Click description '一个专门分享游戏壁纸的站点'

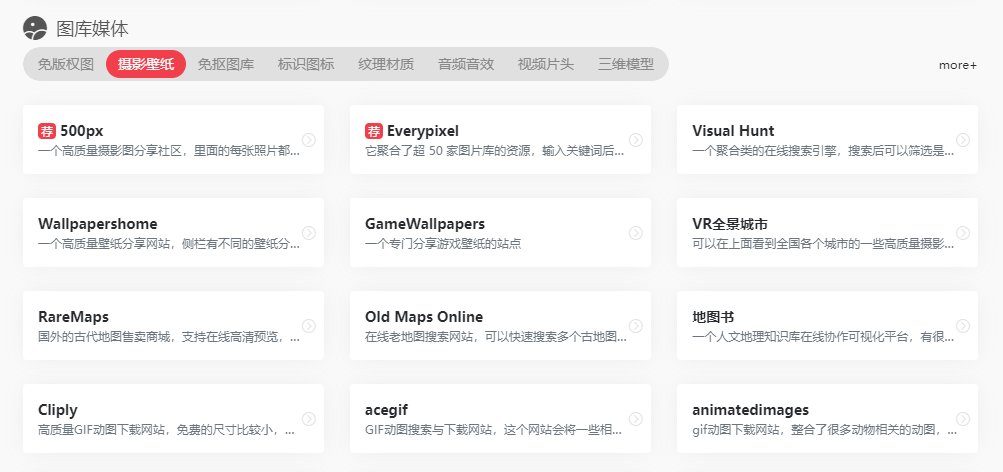point(443,244)
